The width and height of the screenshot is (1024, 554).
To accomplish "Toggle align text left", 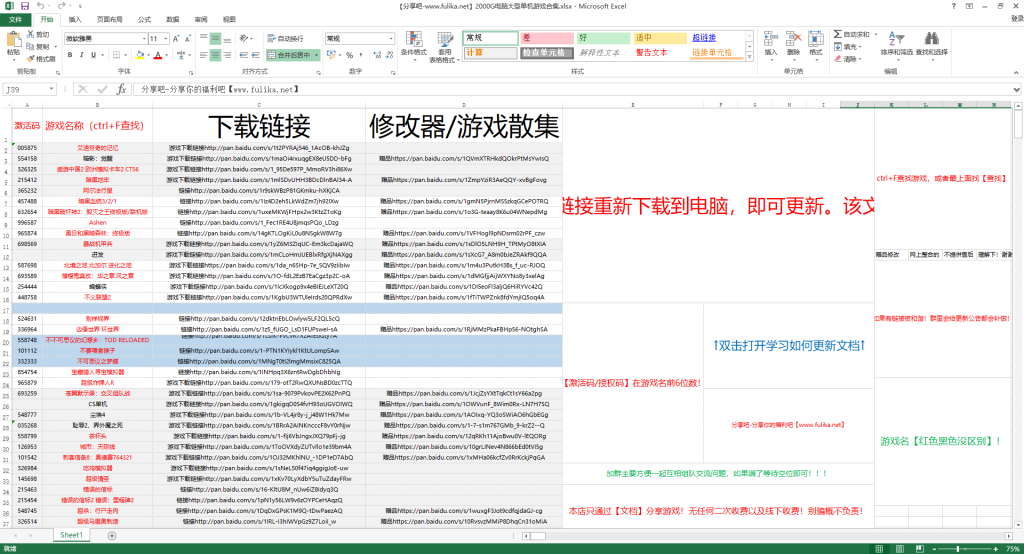I will [x=203, y=55].
